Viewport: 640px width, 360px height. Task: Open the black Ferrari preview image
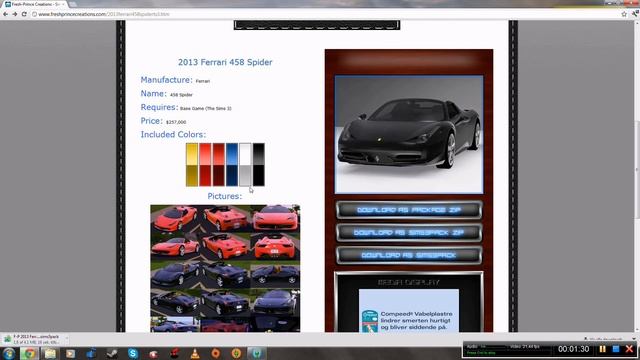click(409, 134)
